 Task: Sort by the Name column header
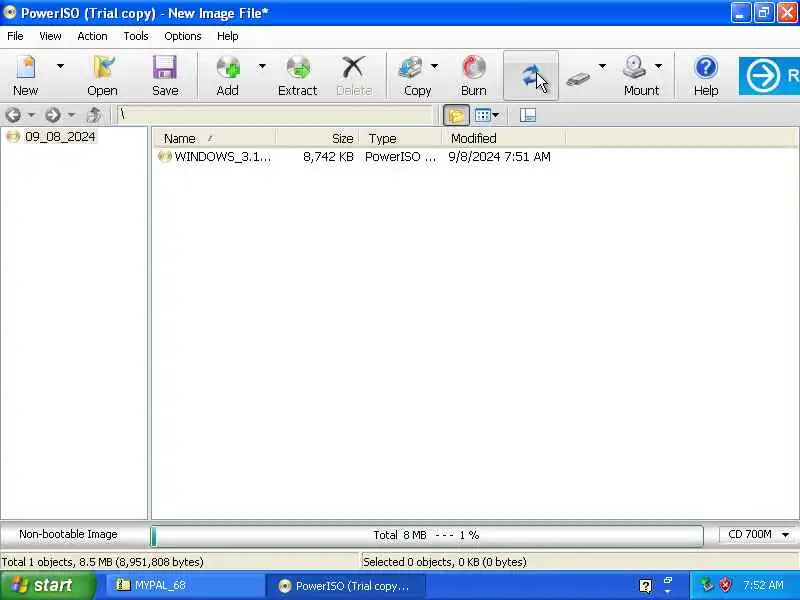point(214,138)
